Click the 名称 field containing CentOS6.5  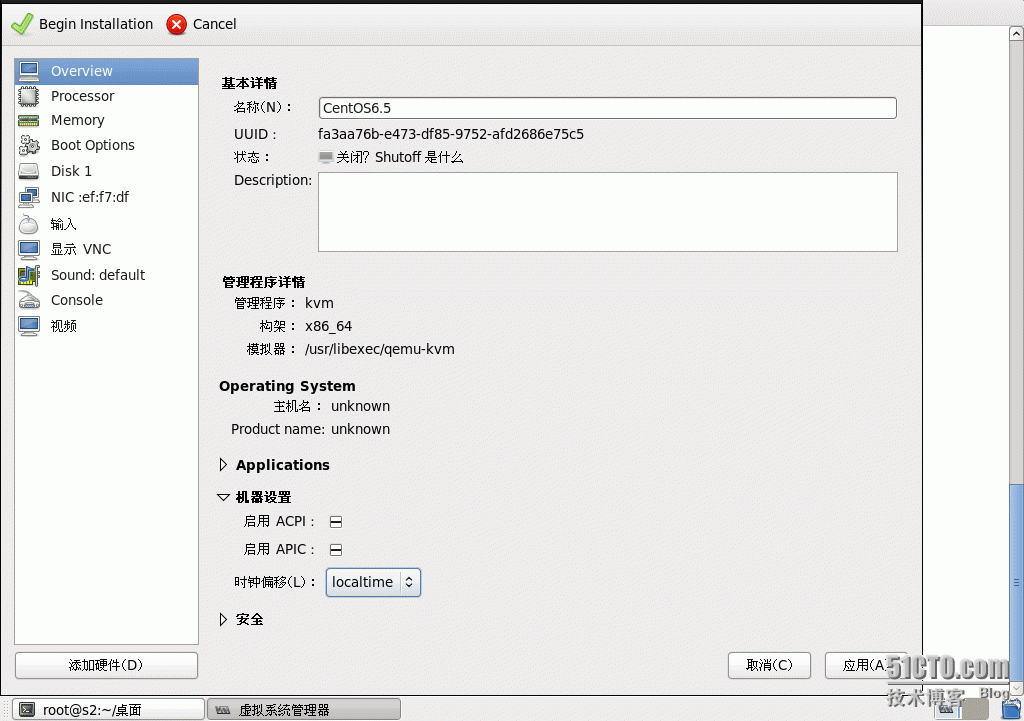click(x=607, y=108)
